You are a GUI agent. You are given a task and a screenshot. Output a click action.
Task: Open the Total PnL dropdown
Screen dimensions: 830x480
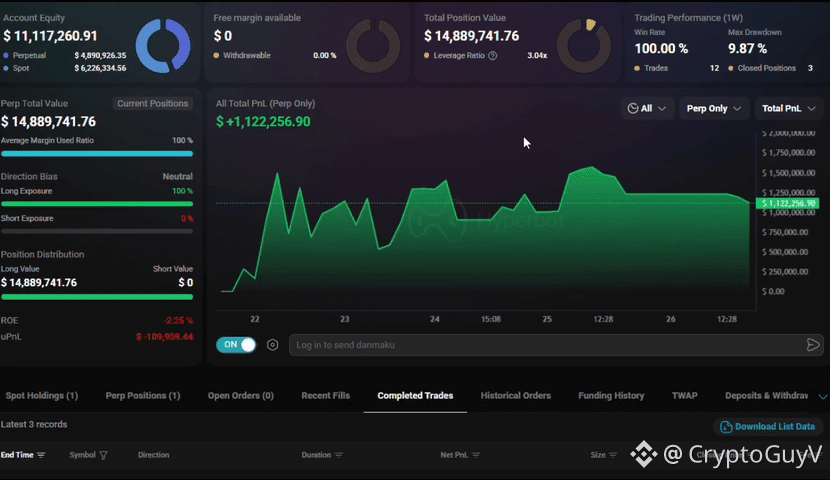(789, 108)
